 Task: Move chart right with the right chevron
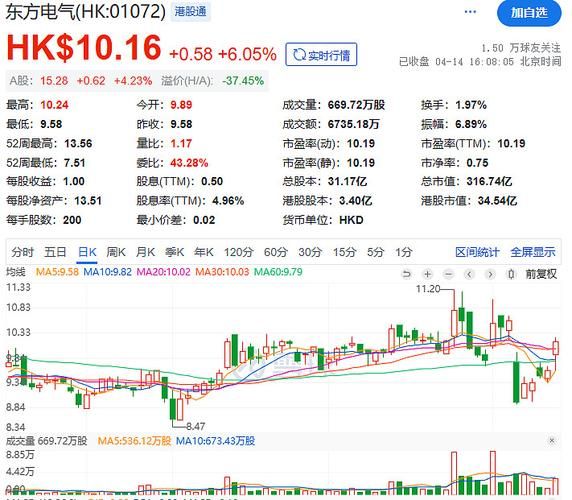click(x=490, y=274)
